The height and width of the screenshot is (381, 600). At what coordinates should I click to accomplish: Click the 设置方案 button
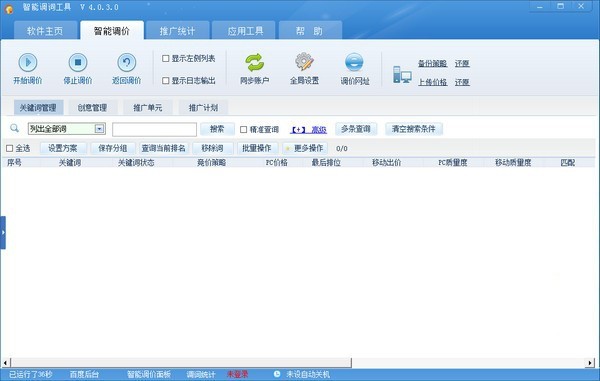[x=63, y=148]
